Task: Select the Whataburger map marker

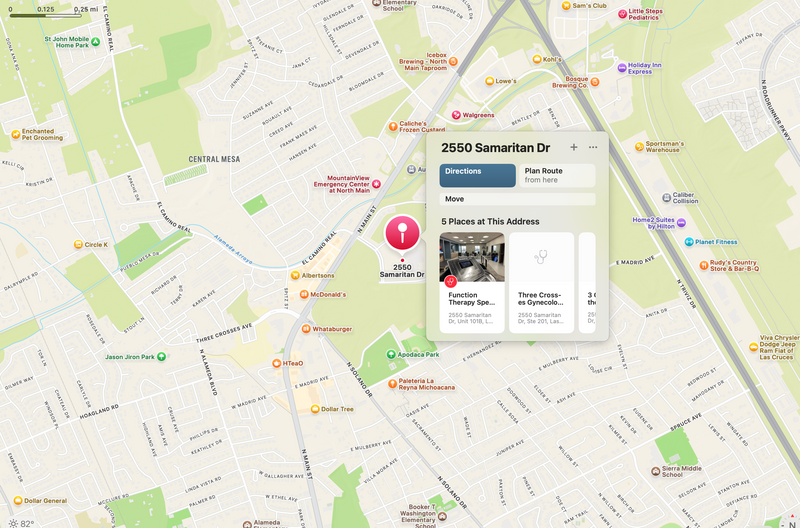Action: [306, 329]
